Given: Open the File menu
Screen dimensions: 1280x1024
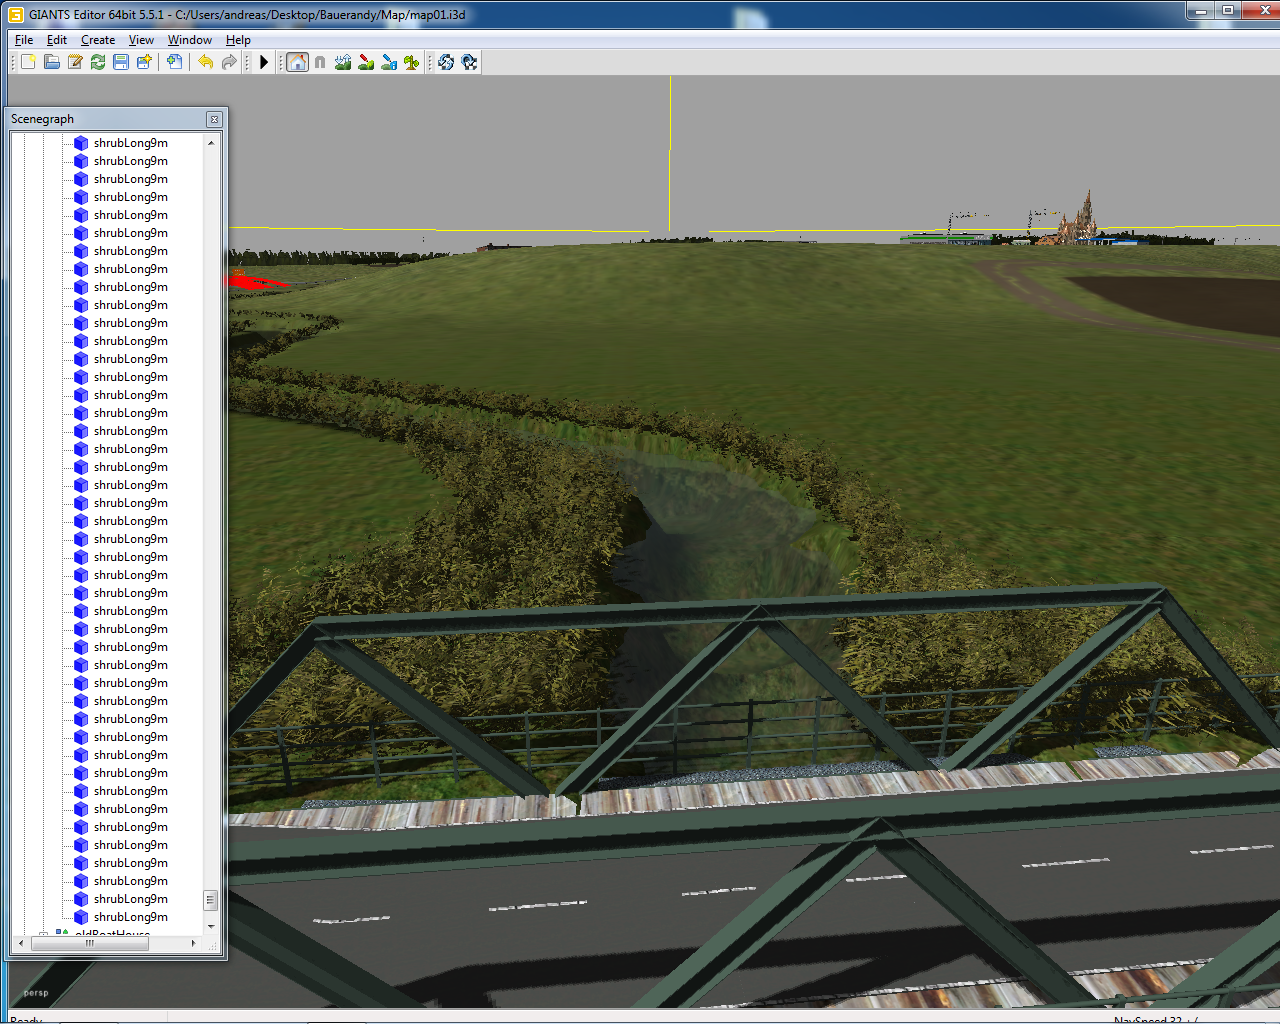Looking at the screenshot, I should click(x=24, y=40).
